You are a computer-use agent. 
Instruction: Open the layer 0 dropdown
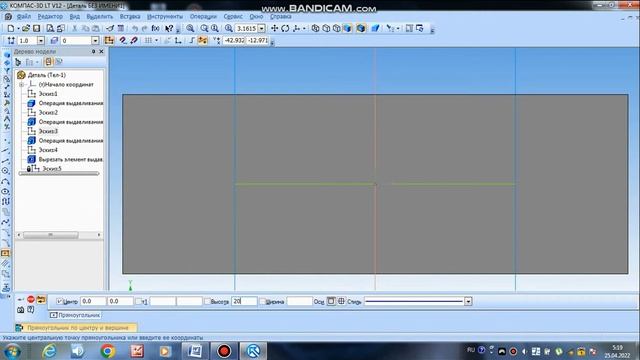pyautogui.click(x=95, y=40)
